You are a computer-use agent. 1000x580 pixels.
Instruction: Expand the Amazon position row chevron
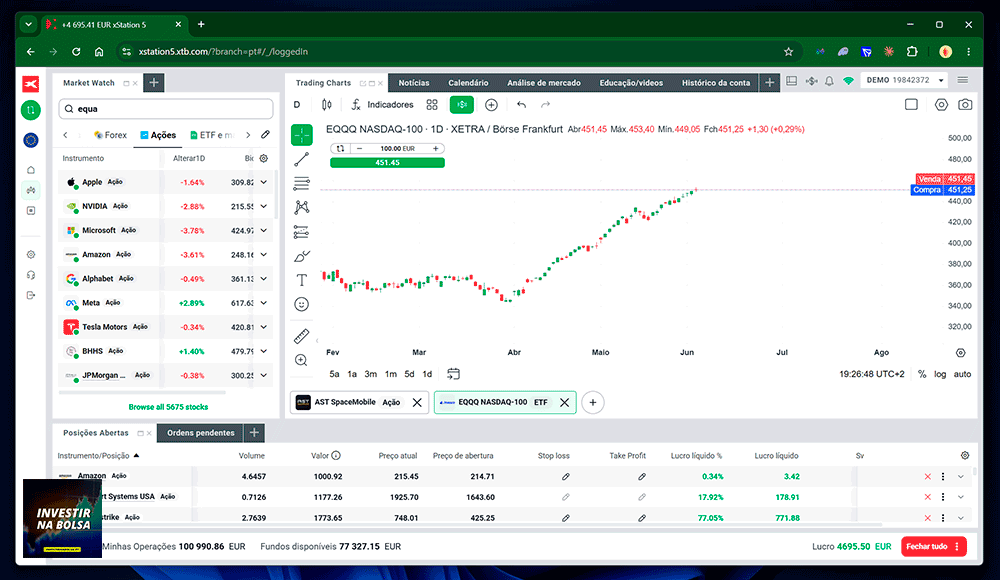pos(961,477)
